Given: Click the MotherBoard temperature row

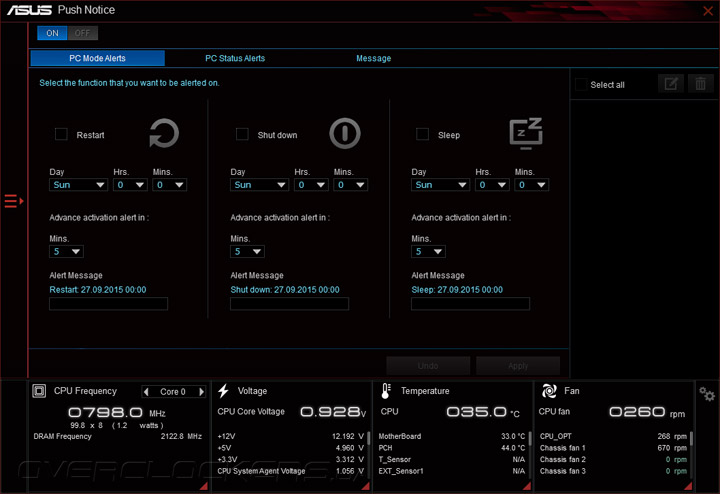Looking at the screenshot, I should [x=451, y=436].
